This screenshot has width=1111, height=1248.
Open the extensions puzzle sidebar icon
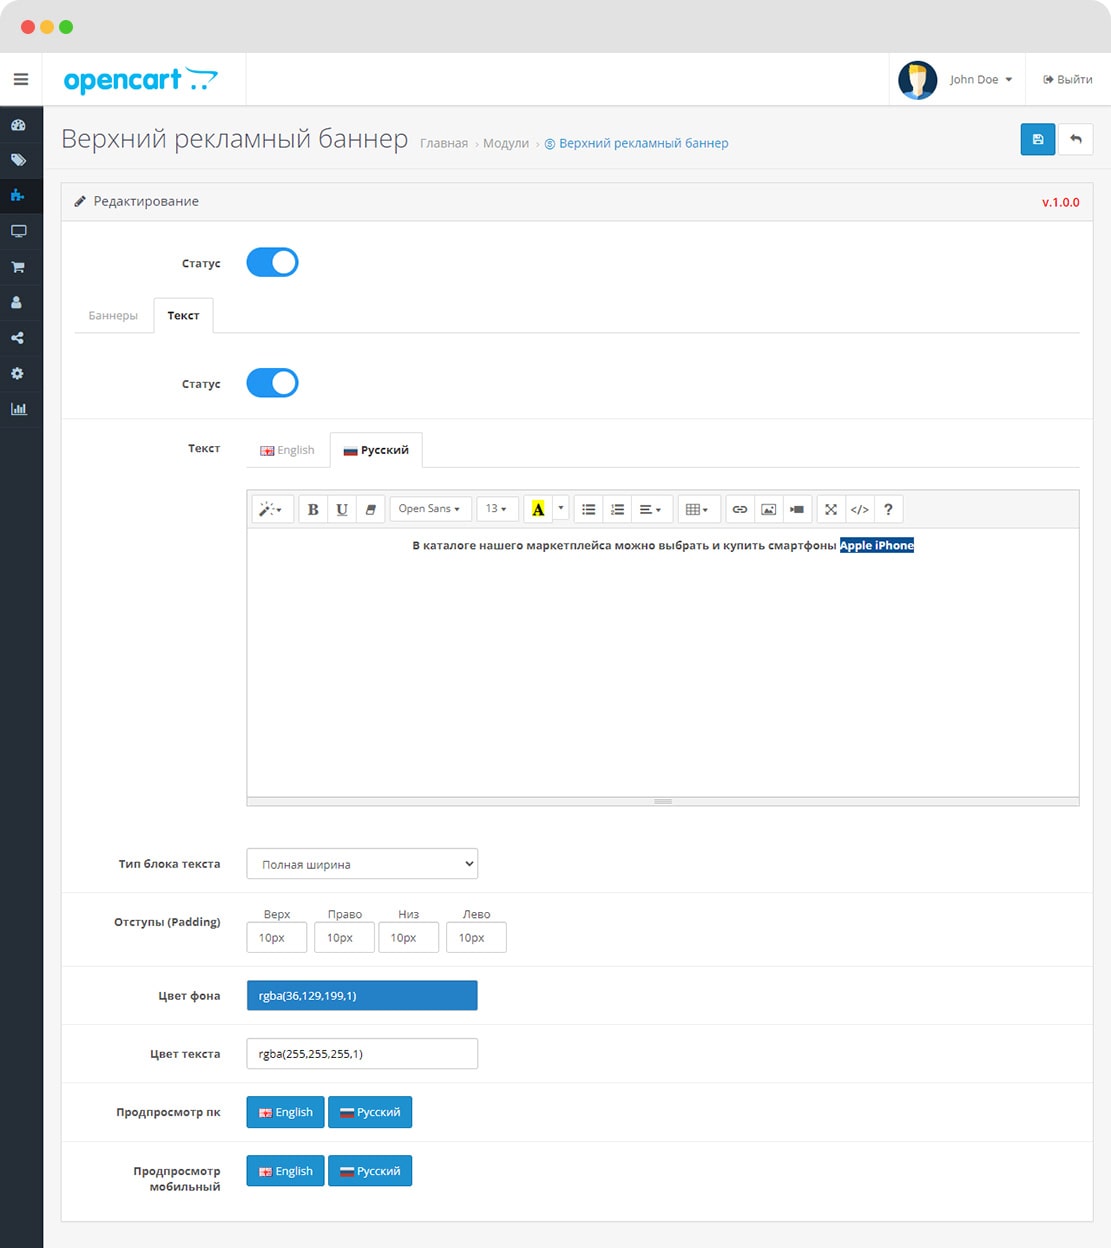tap(18, 195)
